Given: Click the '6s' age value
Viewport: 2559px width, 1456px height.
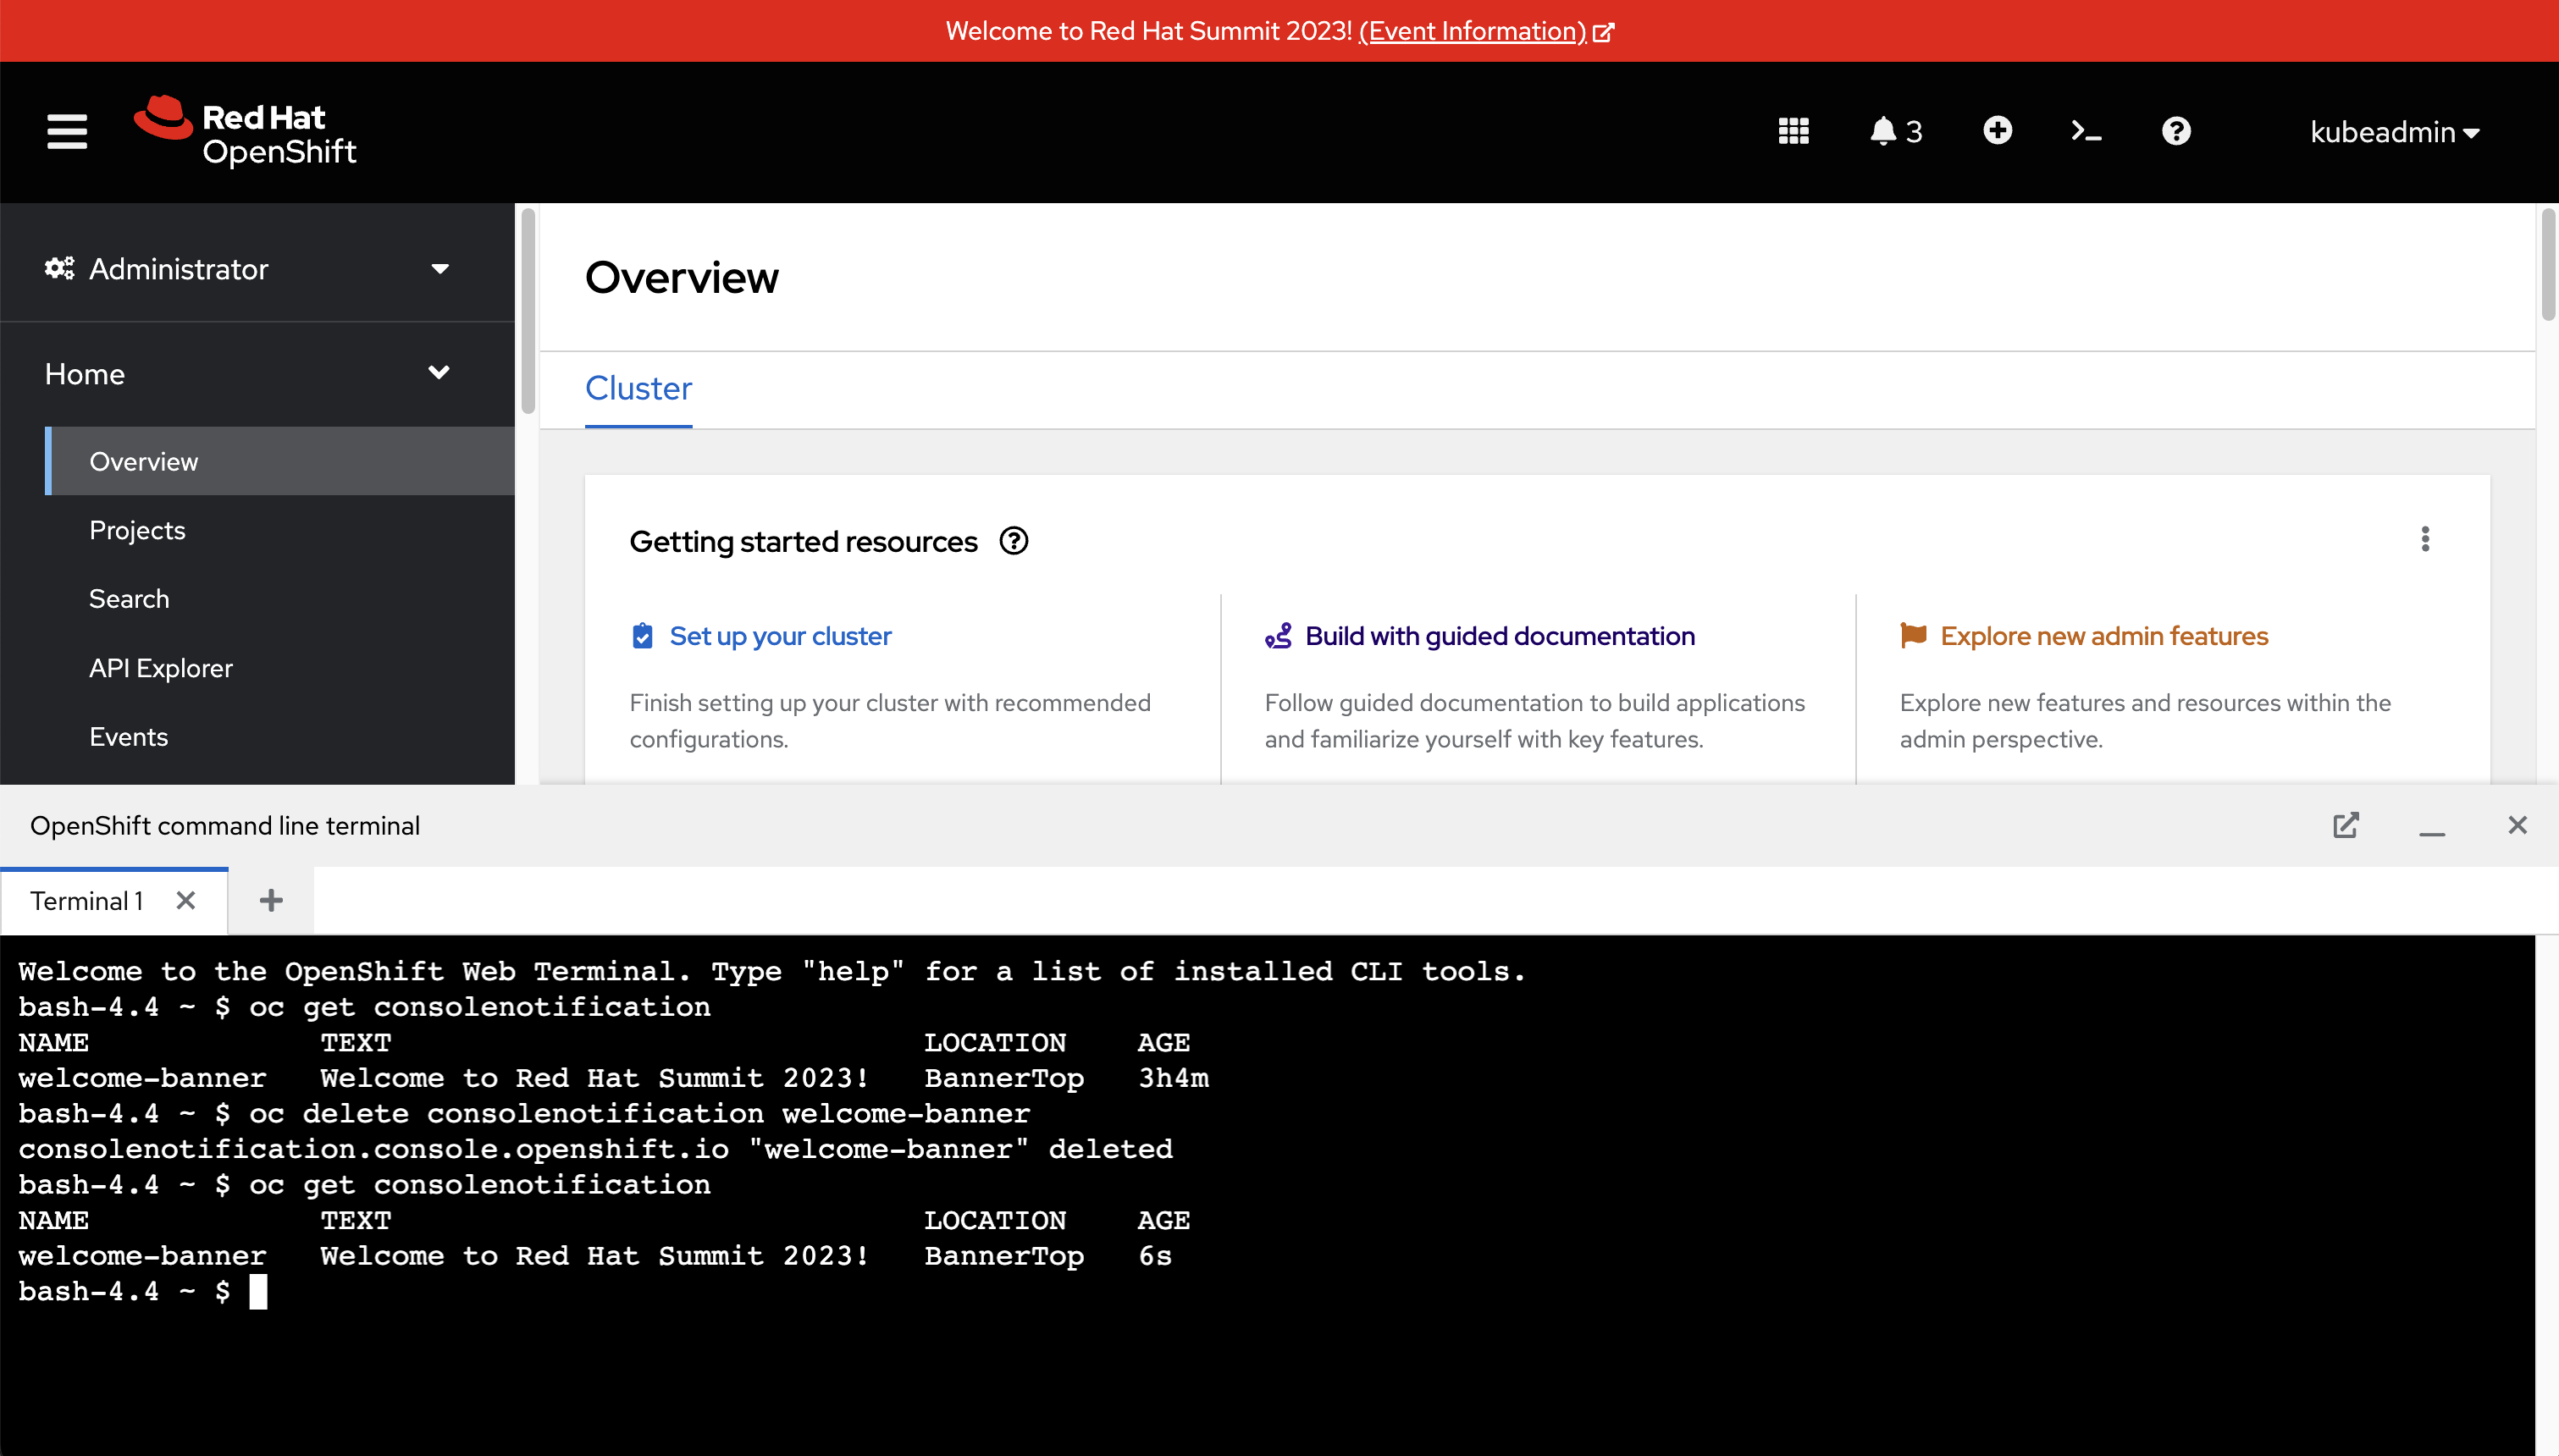Looking at the screenshot, I should (x=1156, y=1256).
